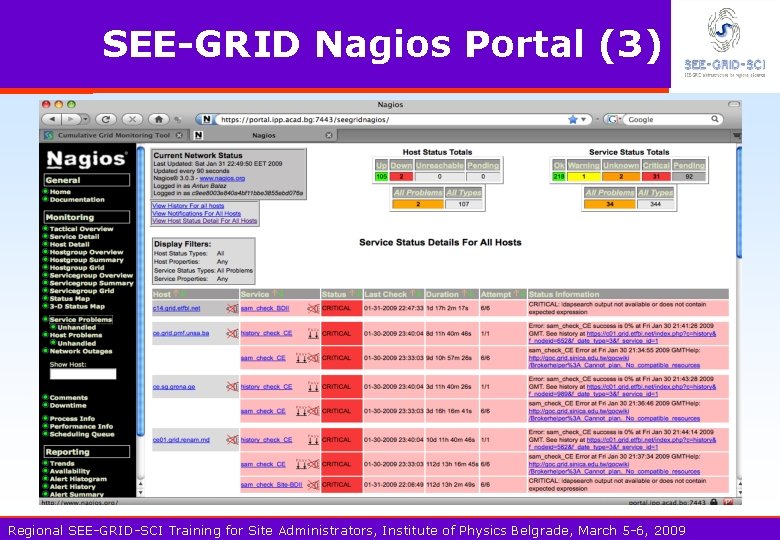780x540 pixels.
Task: Click the browser Forward arrow button
Action: 71,119
